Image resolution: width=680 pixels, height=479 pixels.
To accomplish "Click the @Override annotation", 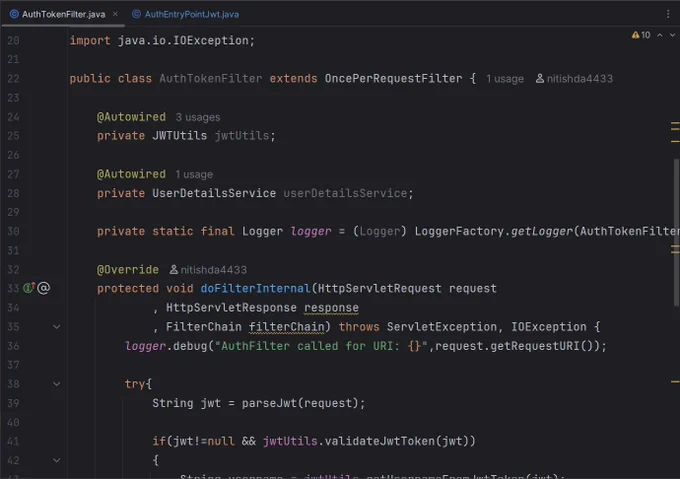I will coord(128,269).
